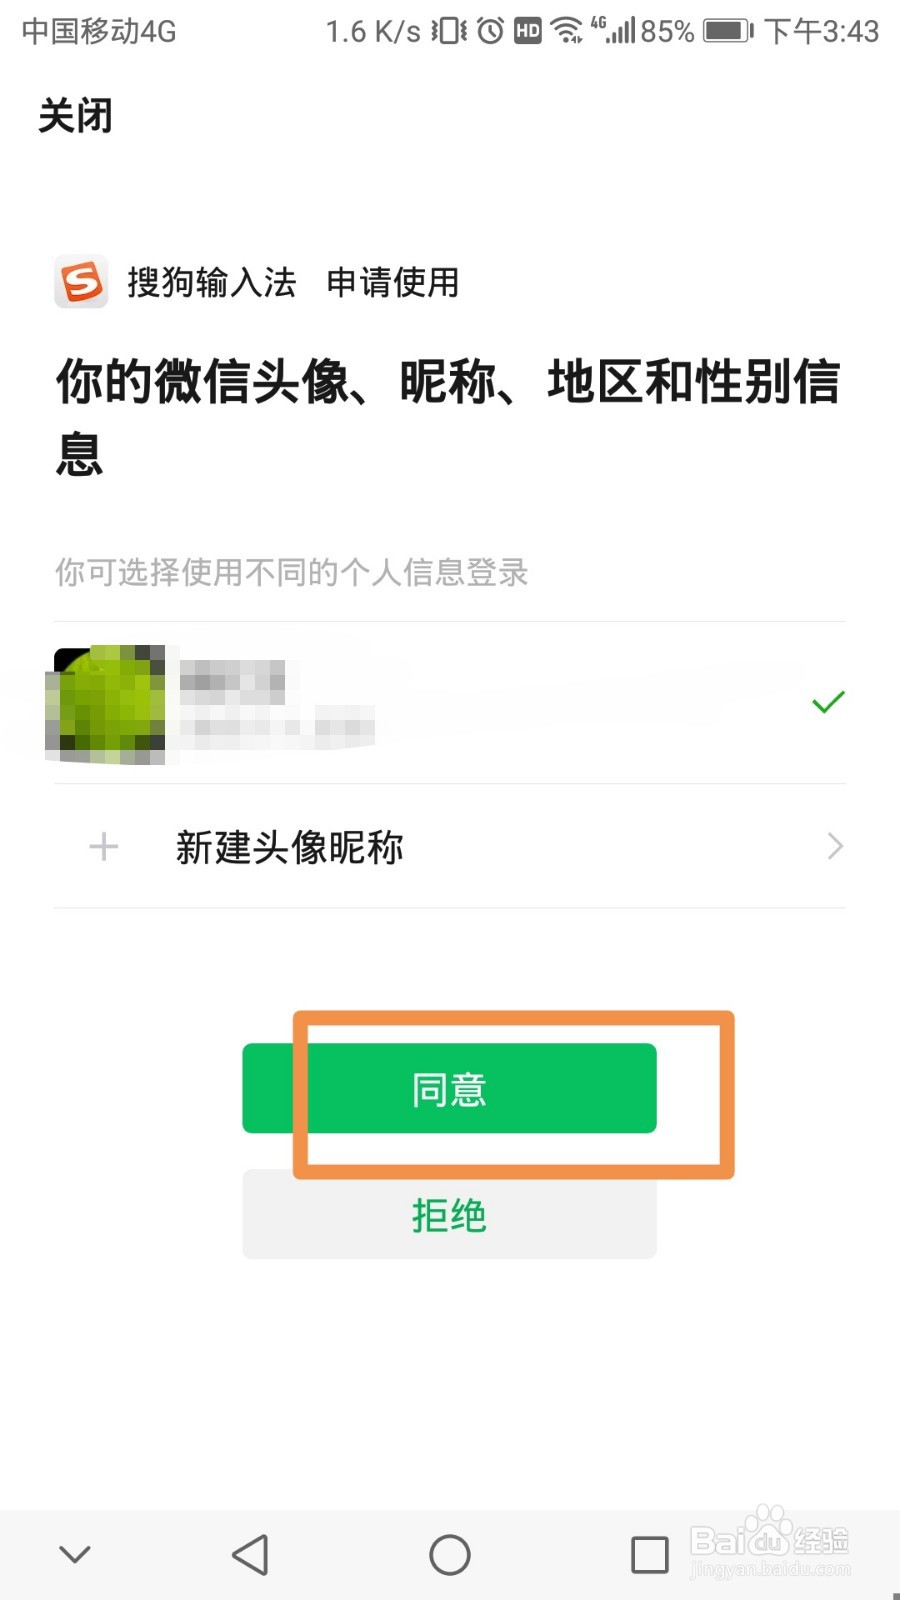Tap the hide navigation bar down-arrow icon
This screenshot has width=900, height=1600.
point(75,1554)
